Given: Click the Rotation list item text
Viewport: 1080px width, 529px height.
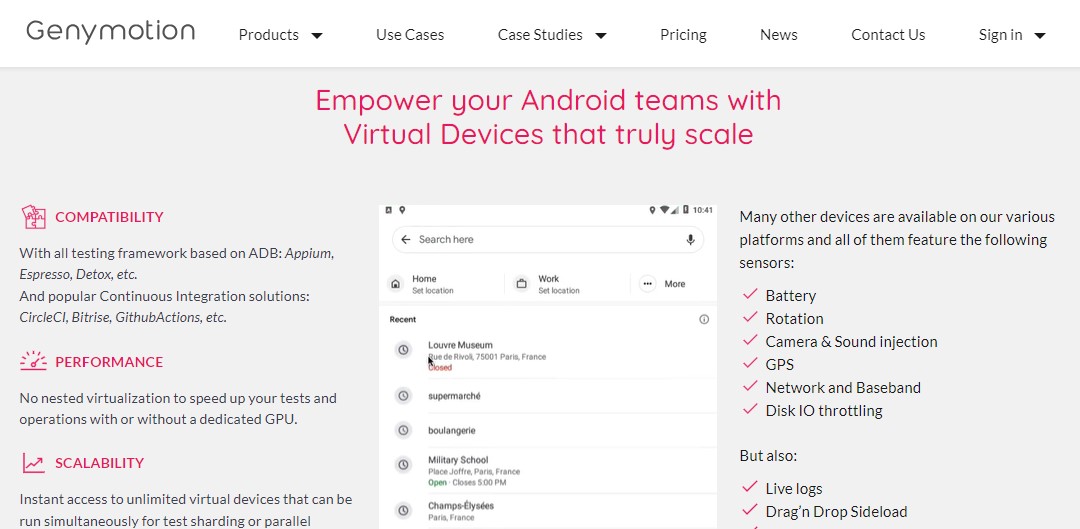Looking at the screenshot, I should [794, 318].
